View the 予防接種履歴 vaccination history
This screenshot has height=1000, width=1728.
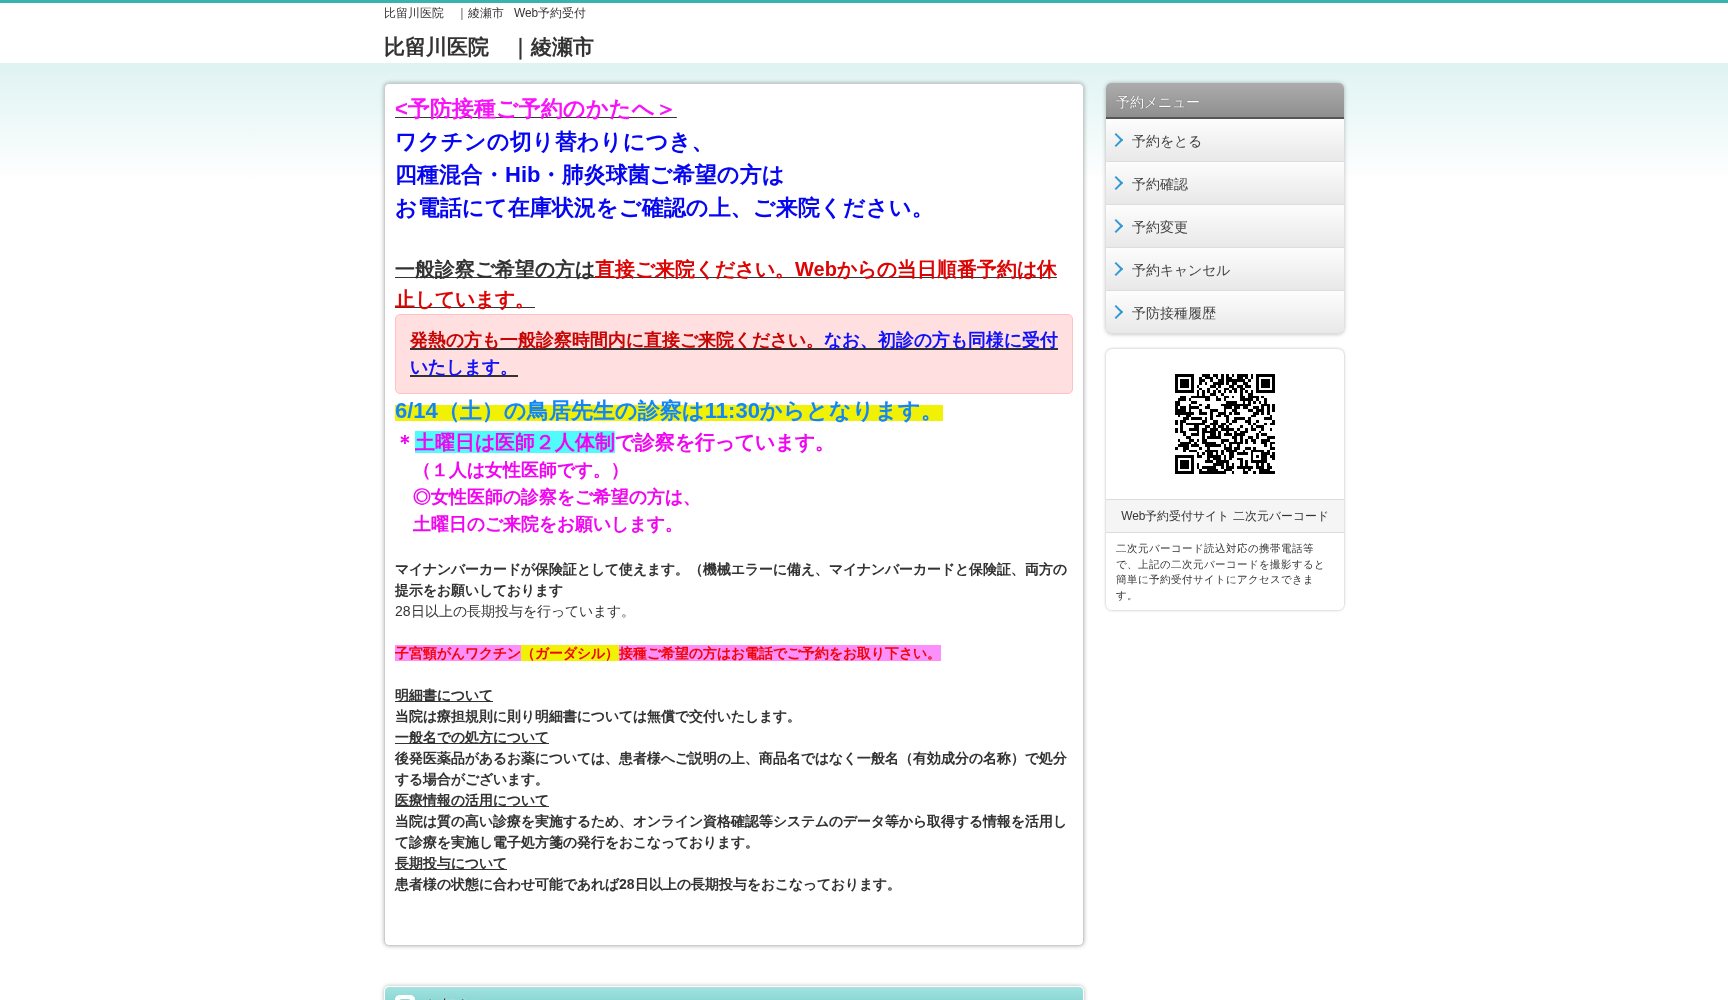(1174, 313)
